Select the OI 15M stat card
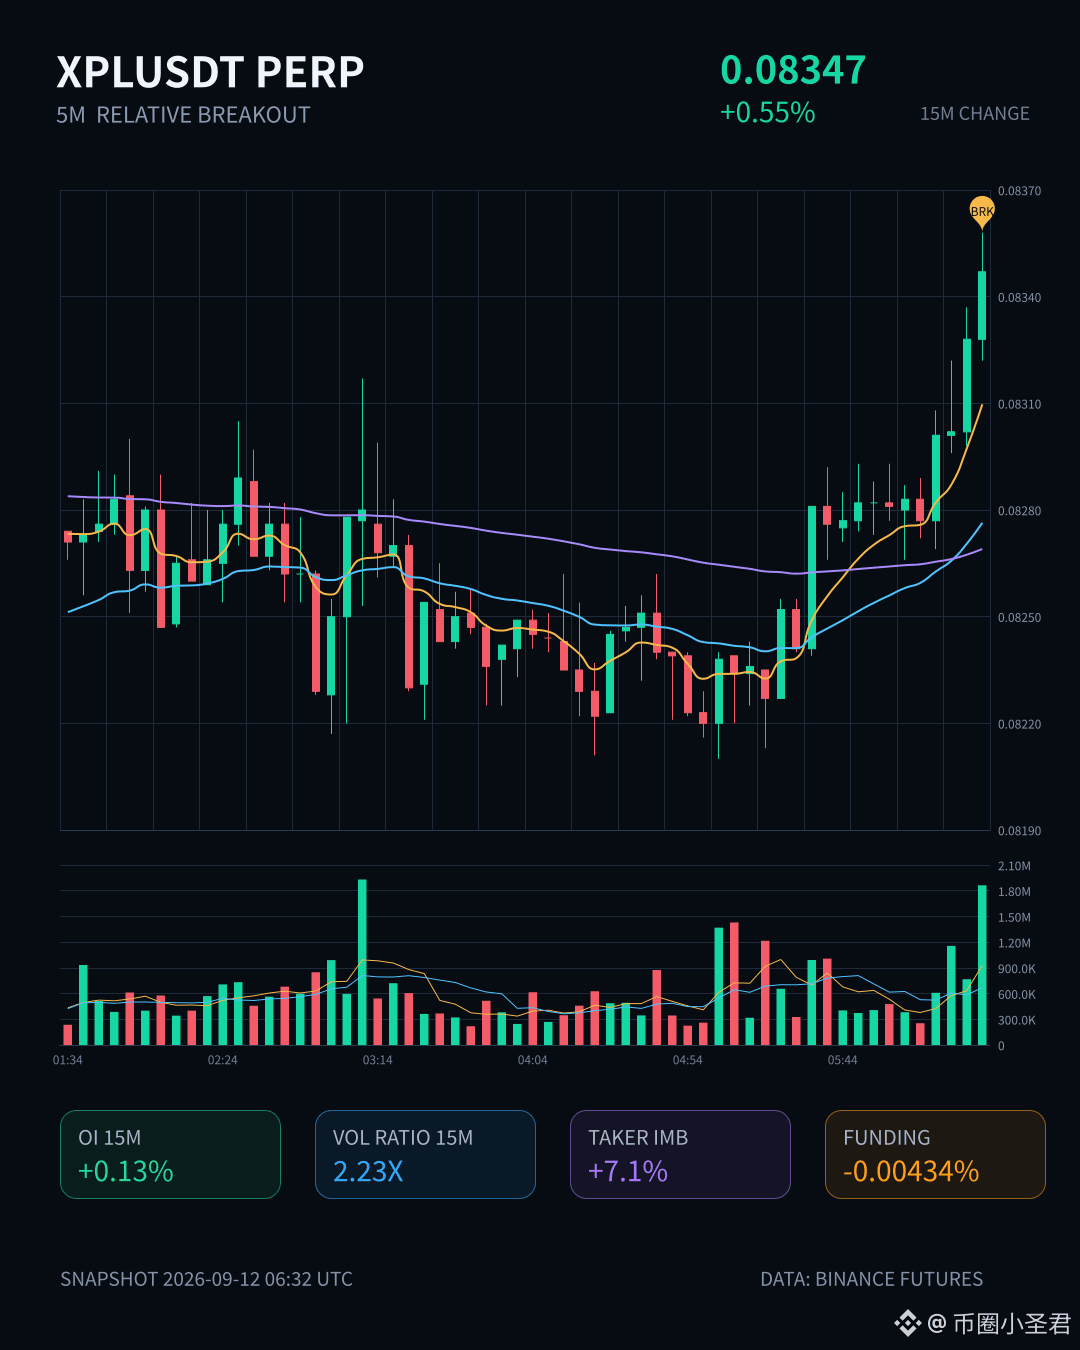The width and height of the screenshot is (1080, 1350). (170, 1154)
